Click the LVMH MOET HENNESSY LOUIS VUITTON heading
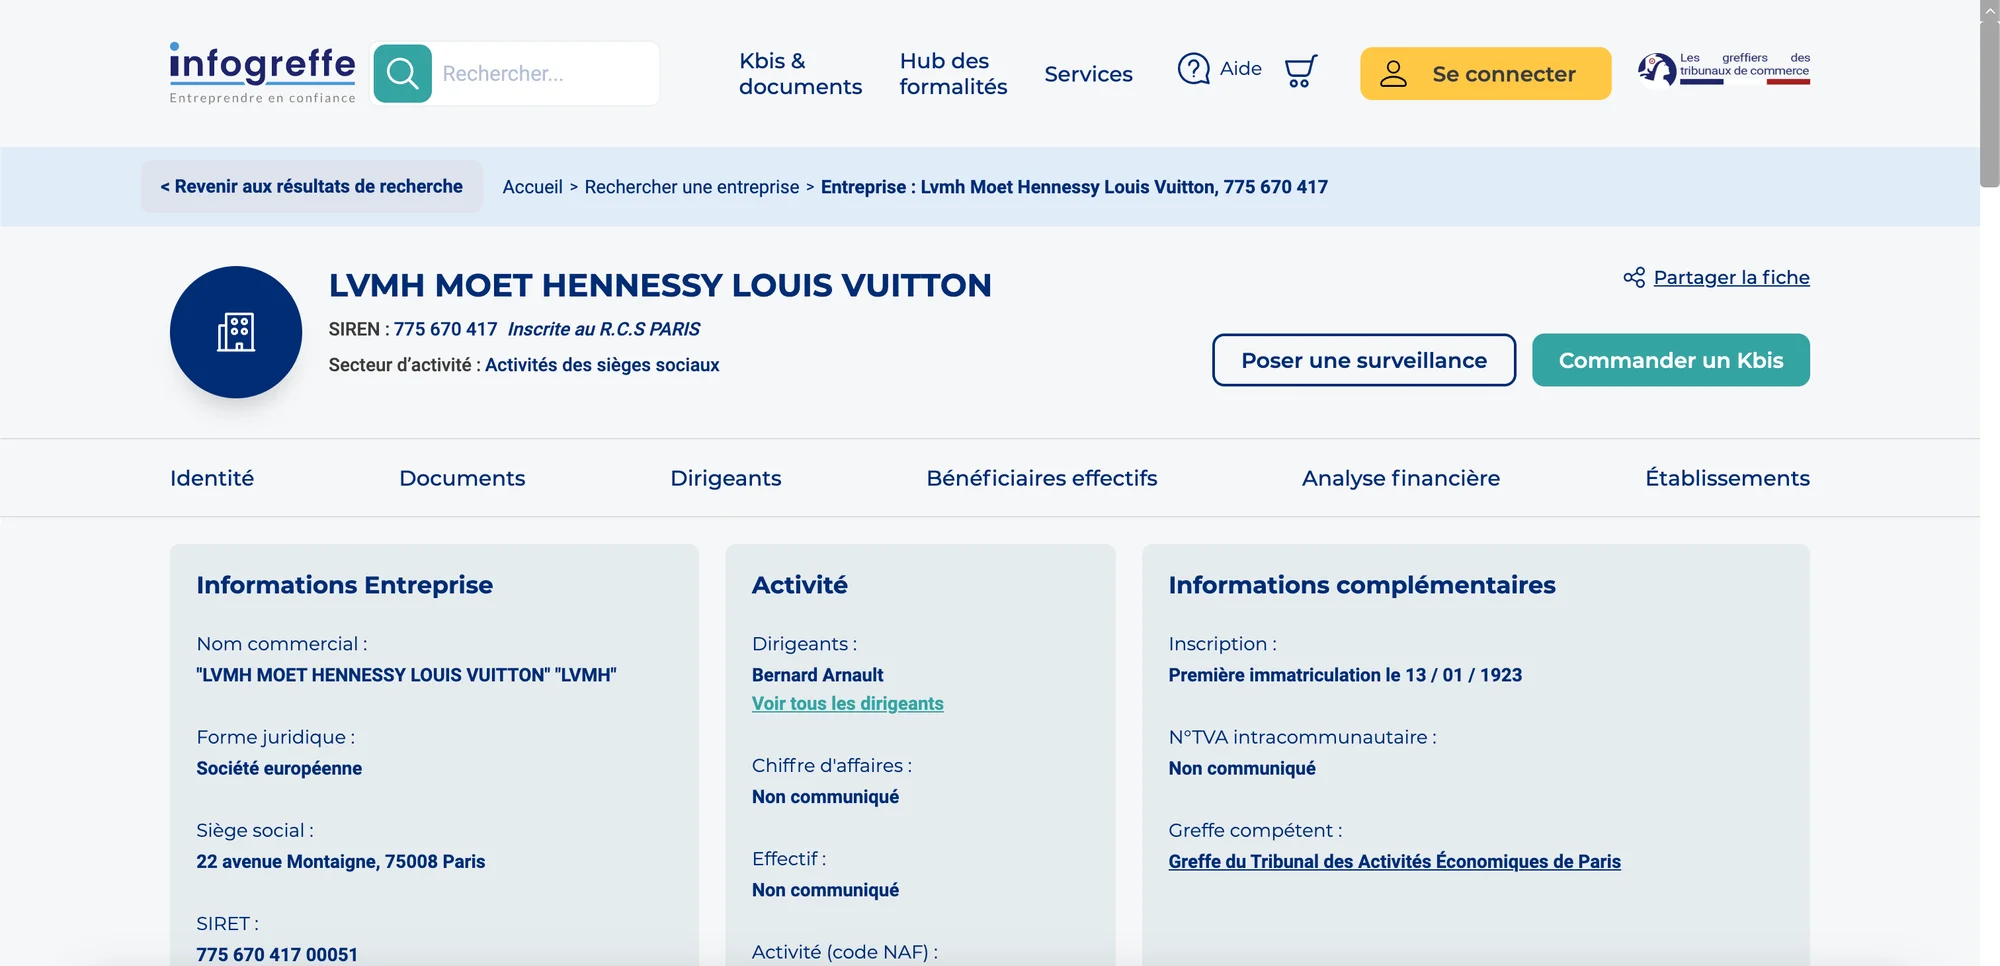Image resolution: width=2000 pixels, height=966 pixels. click(660, 286)
